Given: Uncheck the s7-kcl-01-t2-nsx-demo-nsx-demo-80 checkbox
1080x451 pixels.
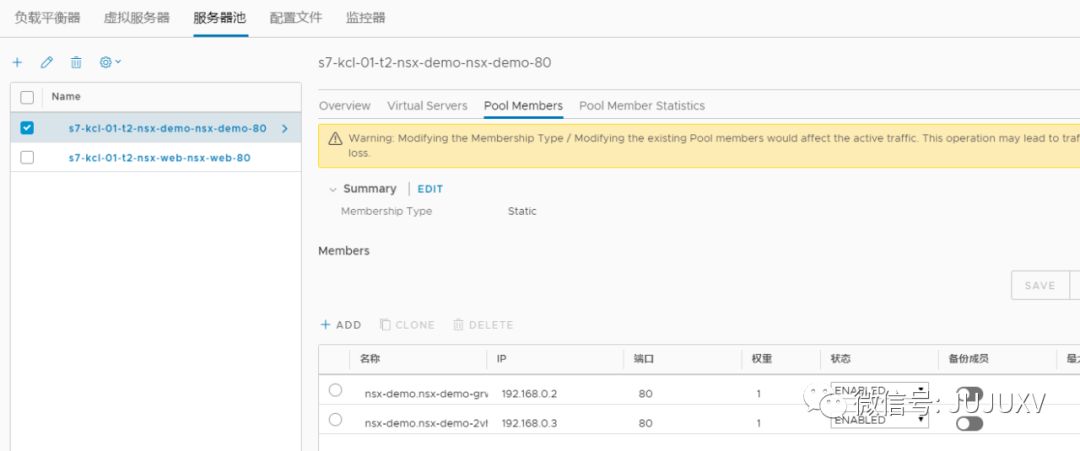Looking at the screenshot, I should [27, 128].
